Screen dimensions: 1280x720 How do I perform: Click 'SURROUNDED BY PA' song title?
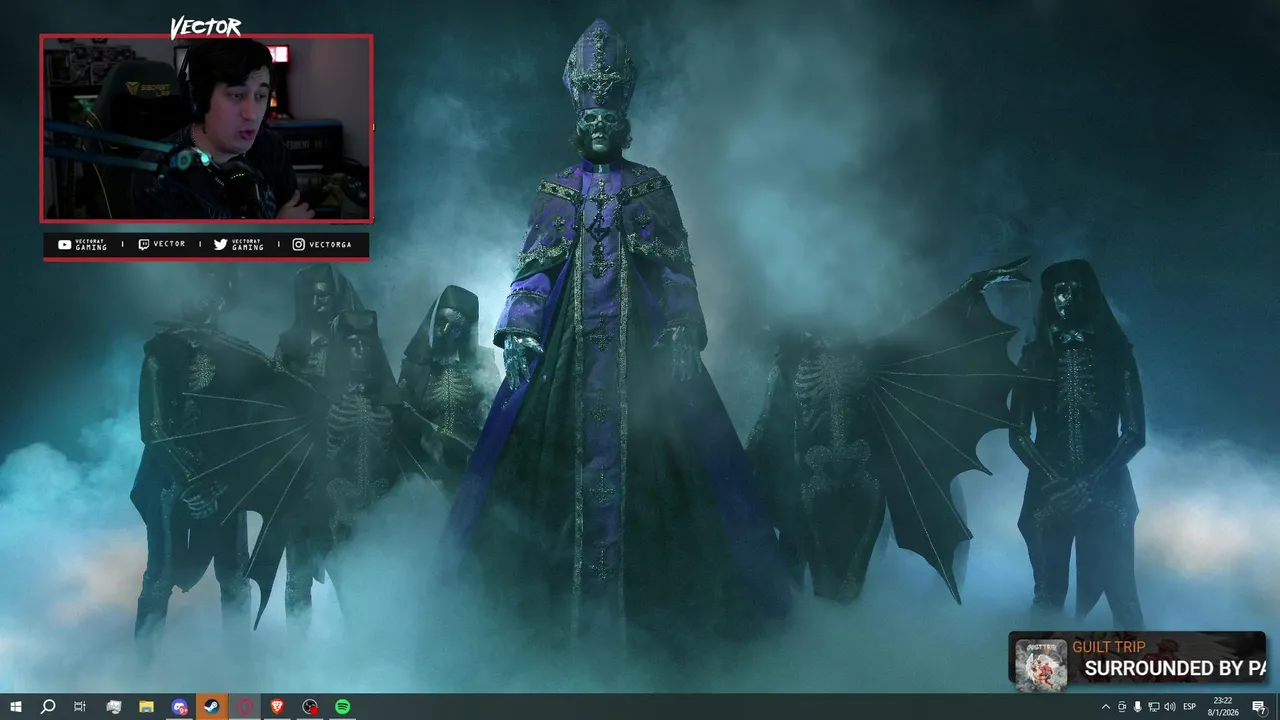point(1175,668)
